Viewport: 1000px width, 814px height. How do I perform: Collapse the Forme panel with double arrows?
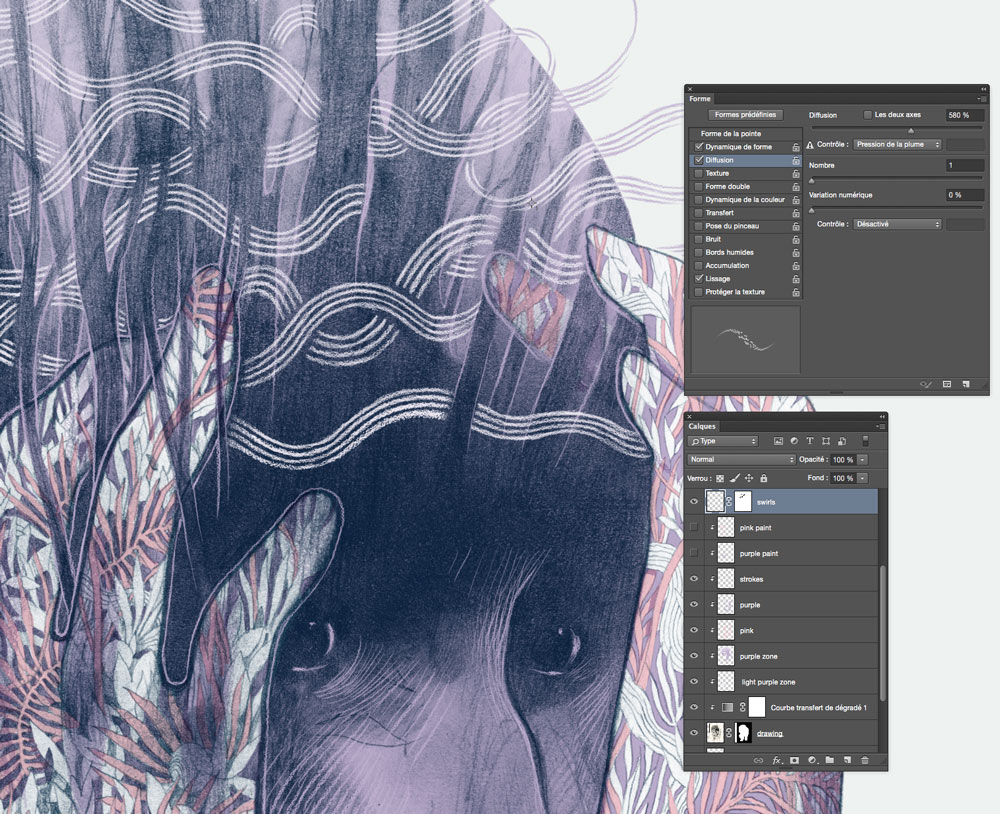pos(983,89)
